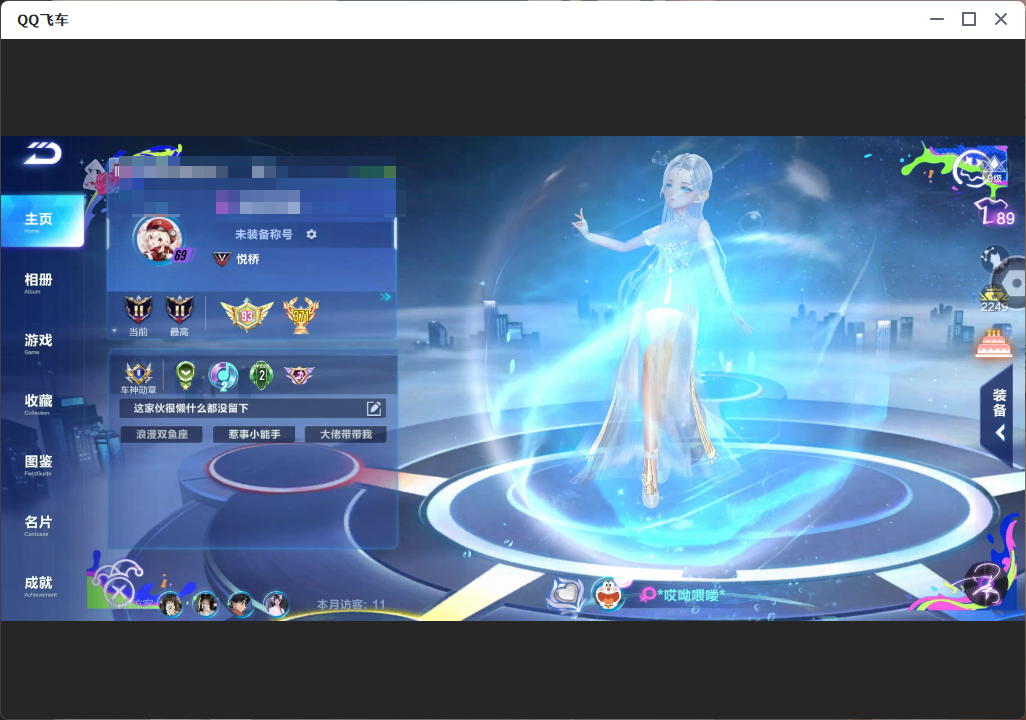Open the 装备 equipment side panel
Screen dimensions: 1026x720
pyautogui.click(x=999, y=414)
